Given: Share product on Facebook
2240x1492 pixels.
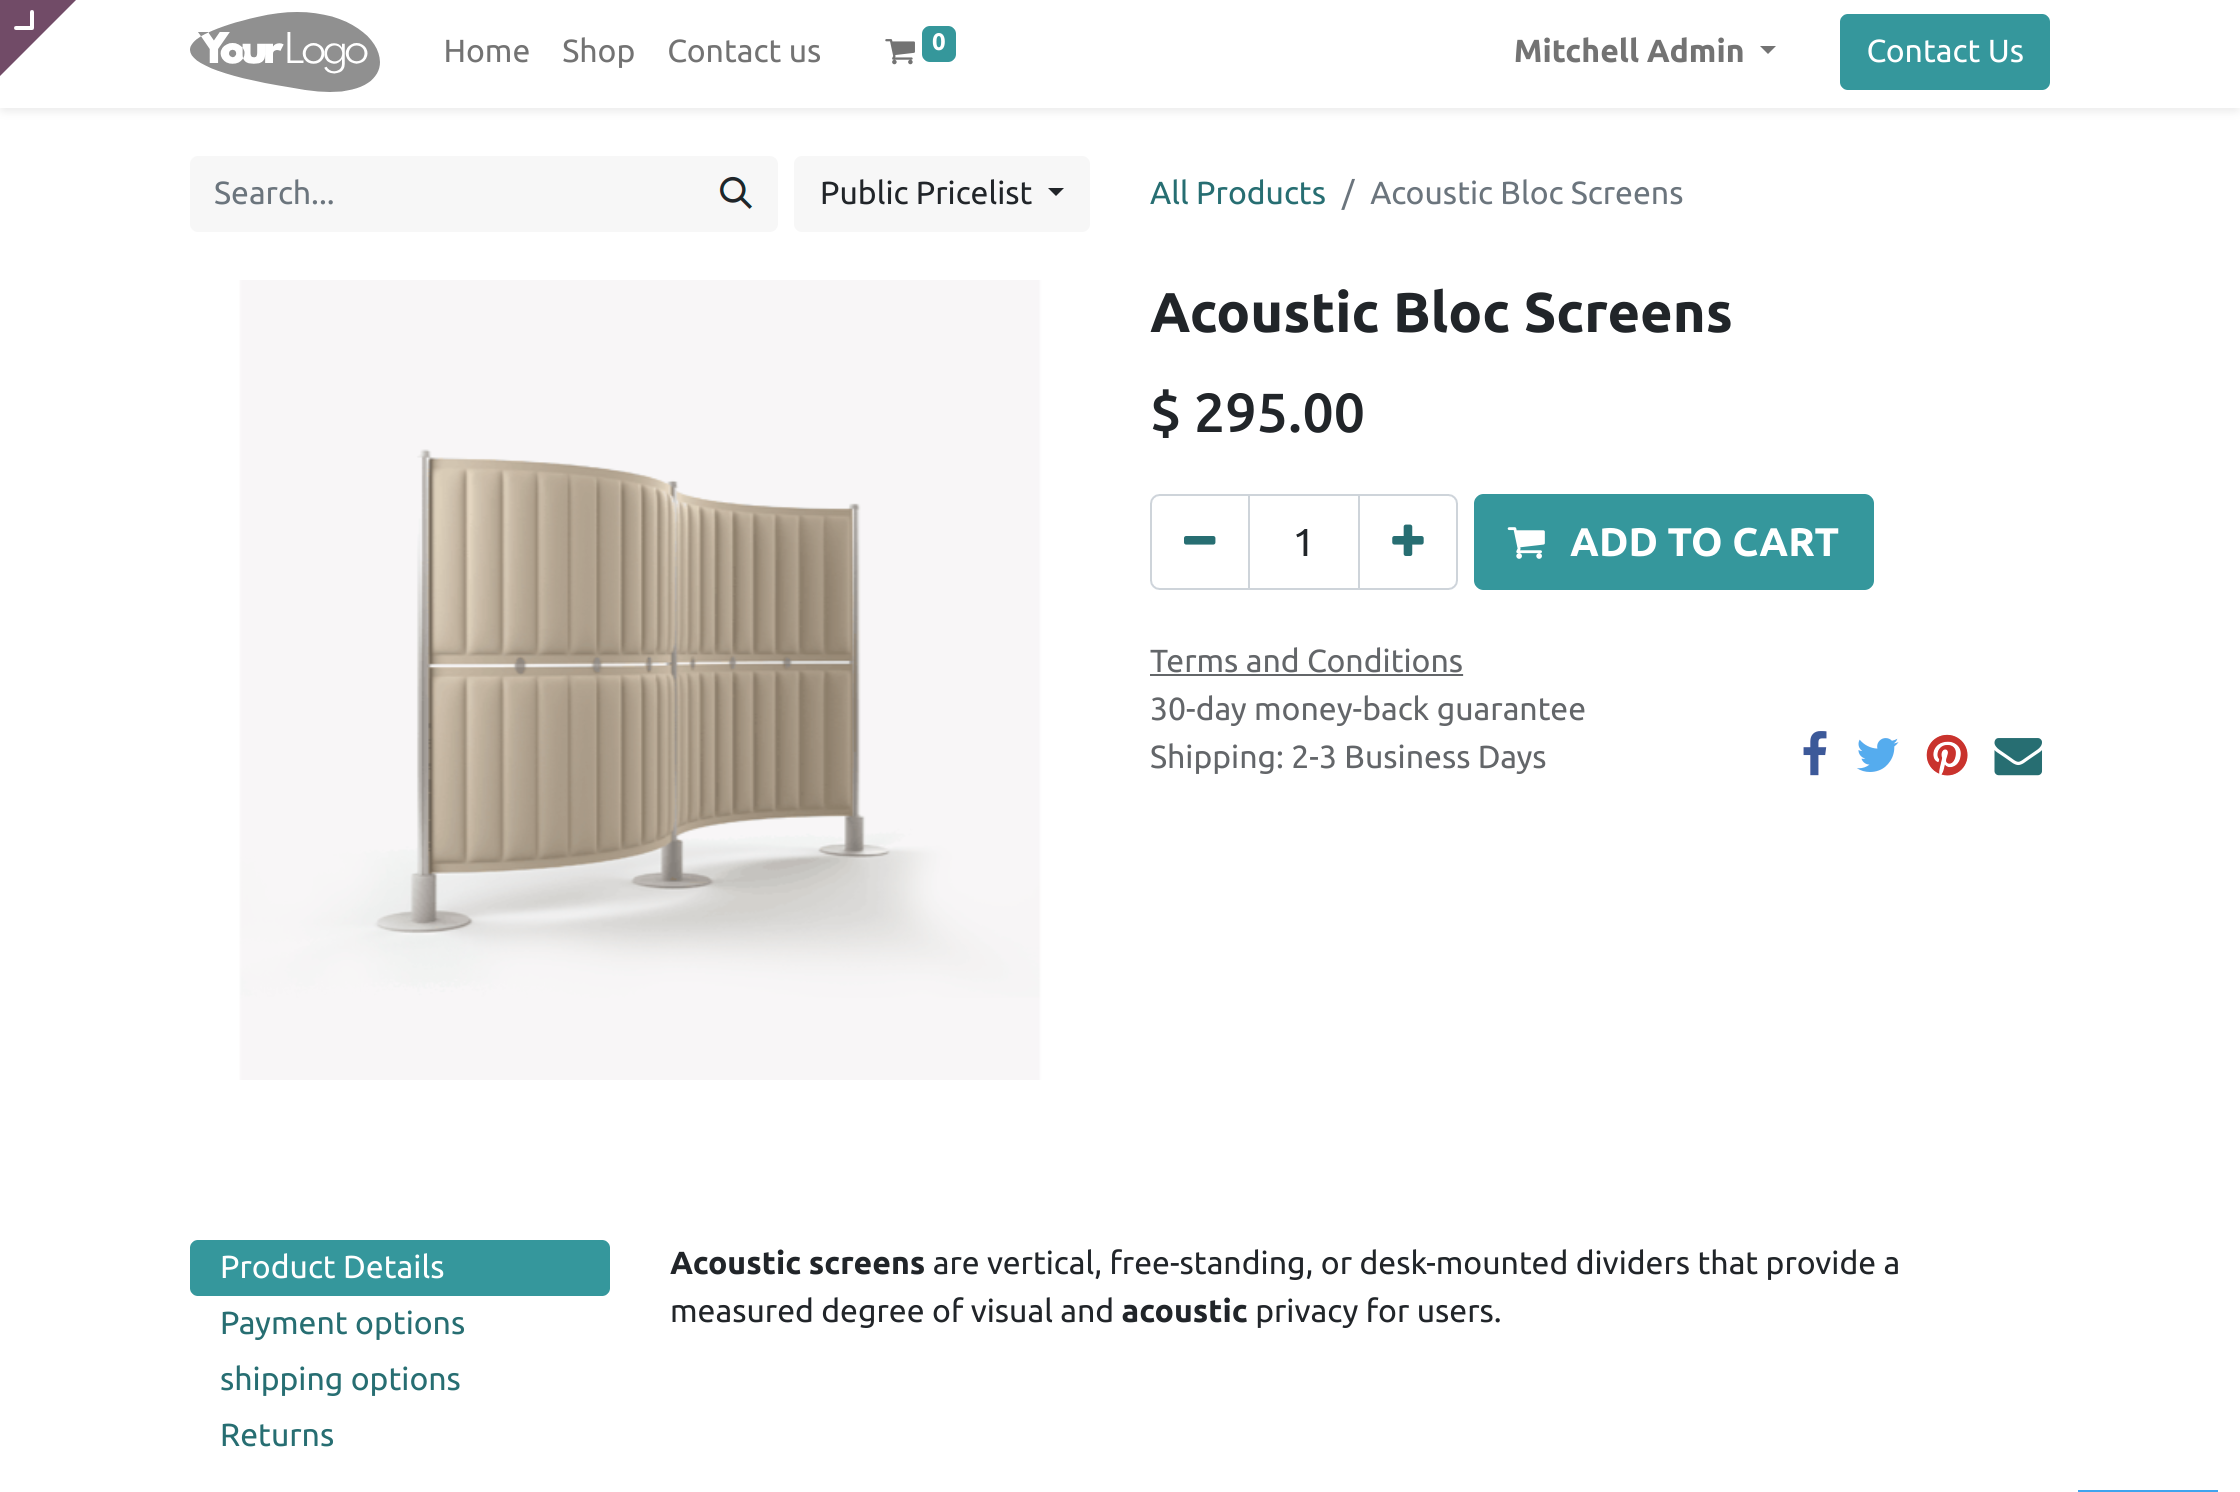Looking at the screenshot, I should 1814,755.
